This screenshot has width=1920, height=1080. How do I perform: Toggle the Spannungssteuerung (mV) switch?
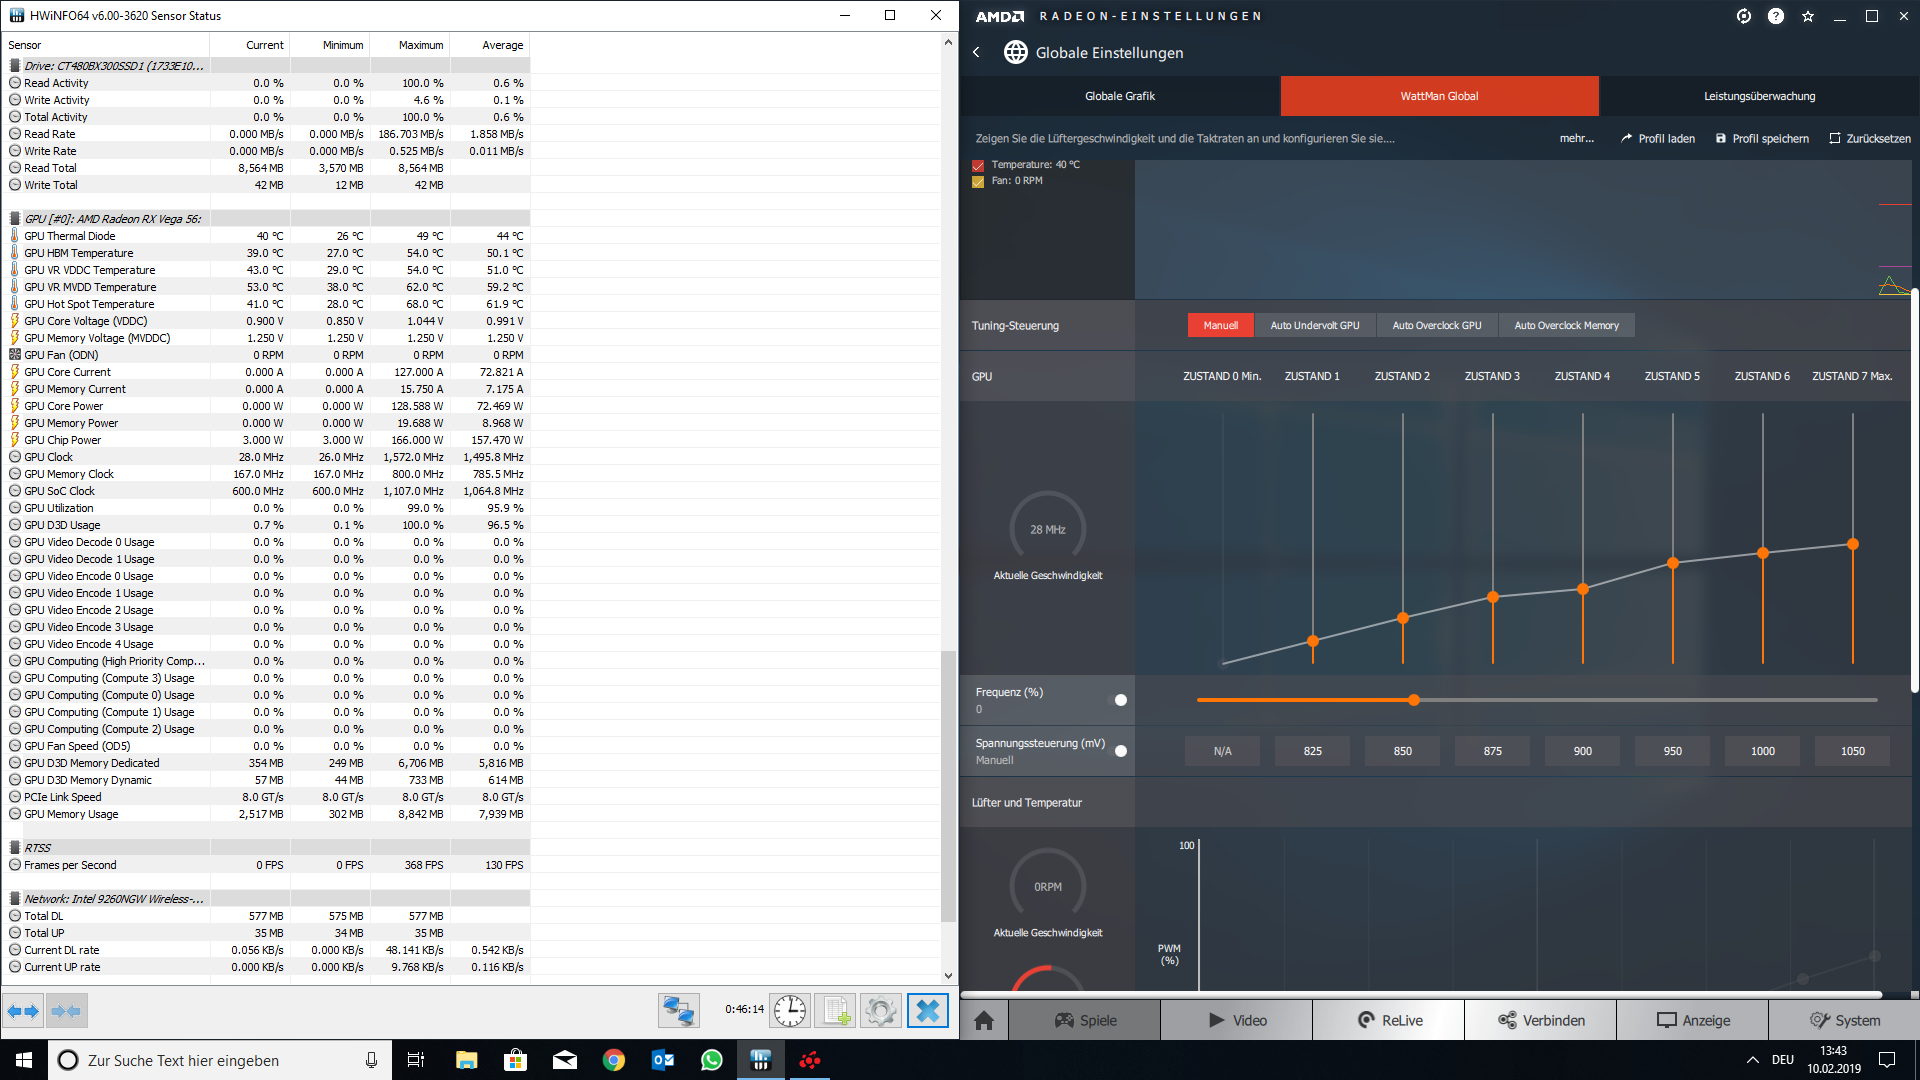tap(1120, 751)
